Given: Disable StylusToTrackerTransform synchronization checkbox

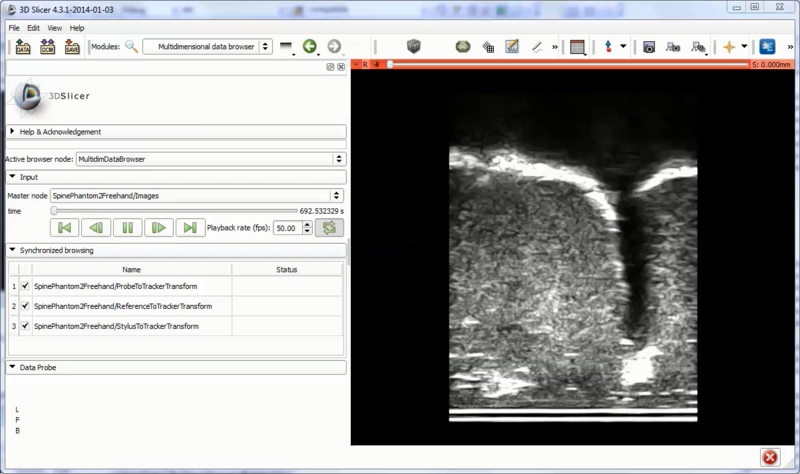Looking at the screenshot, I should coord(25,326).
